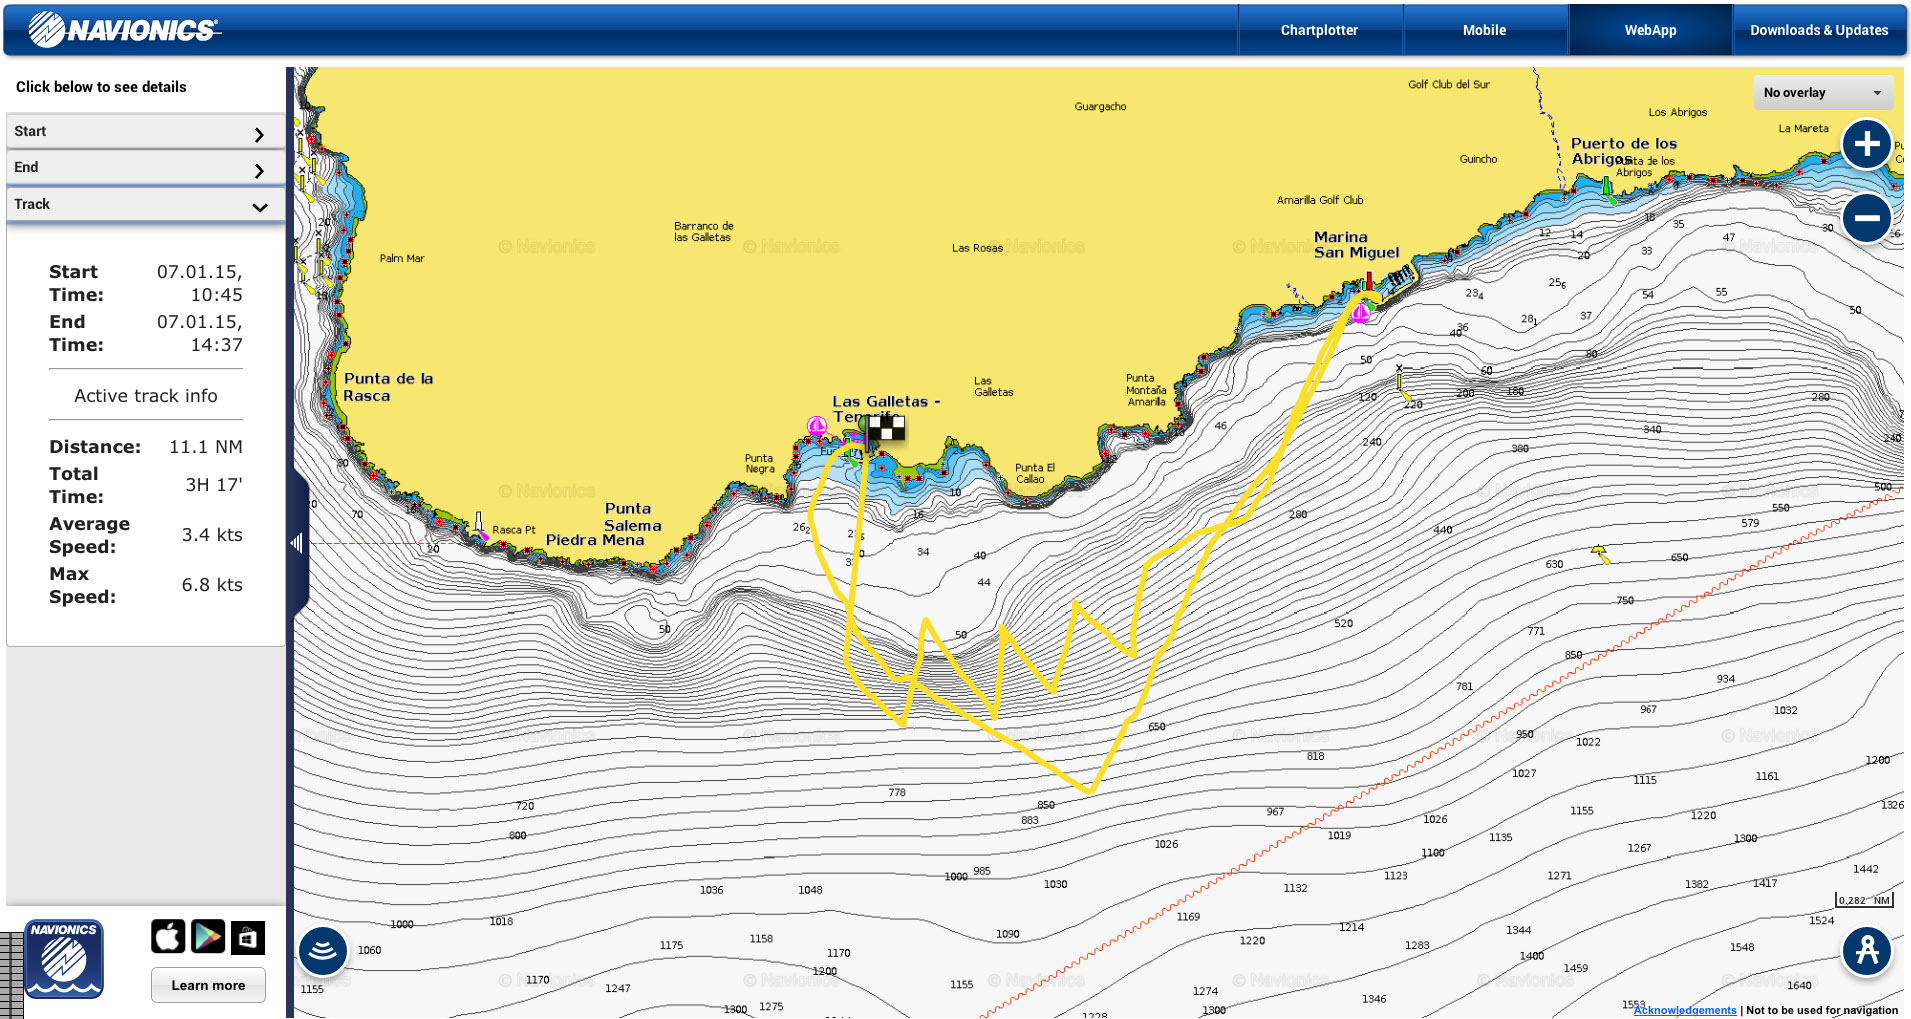Click the Navionics app logo thumbnail

64,959
